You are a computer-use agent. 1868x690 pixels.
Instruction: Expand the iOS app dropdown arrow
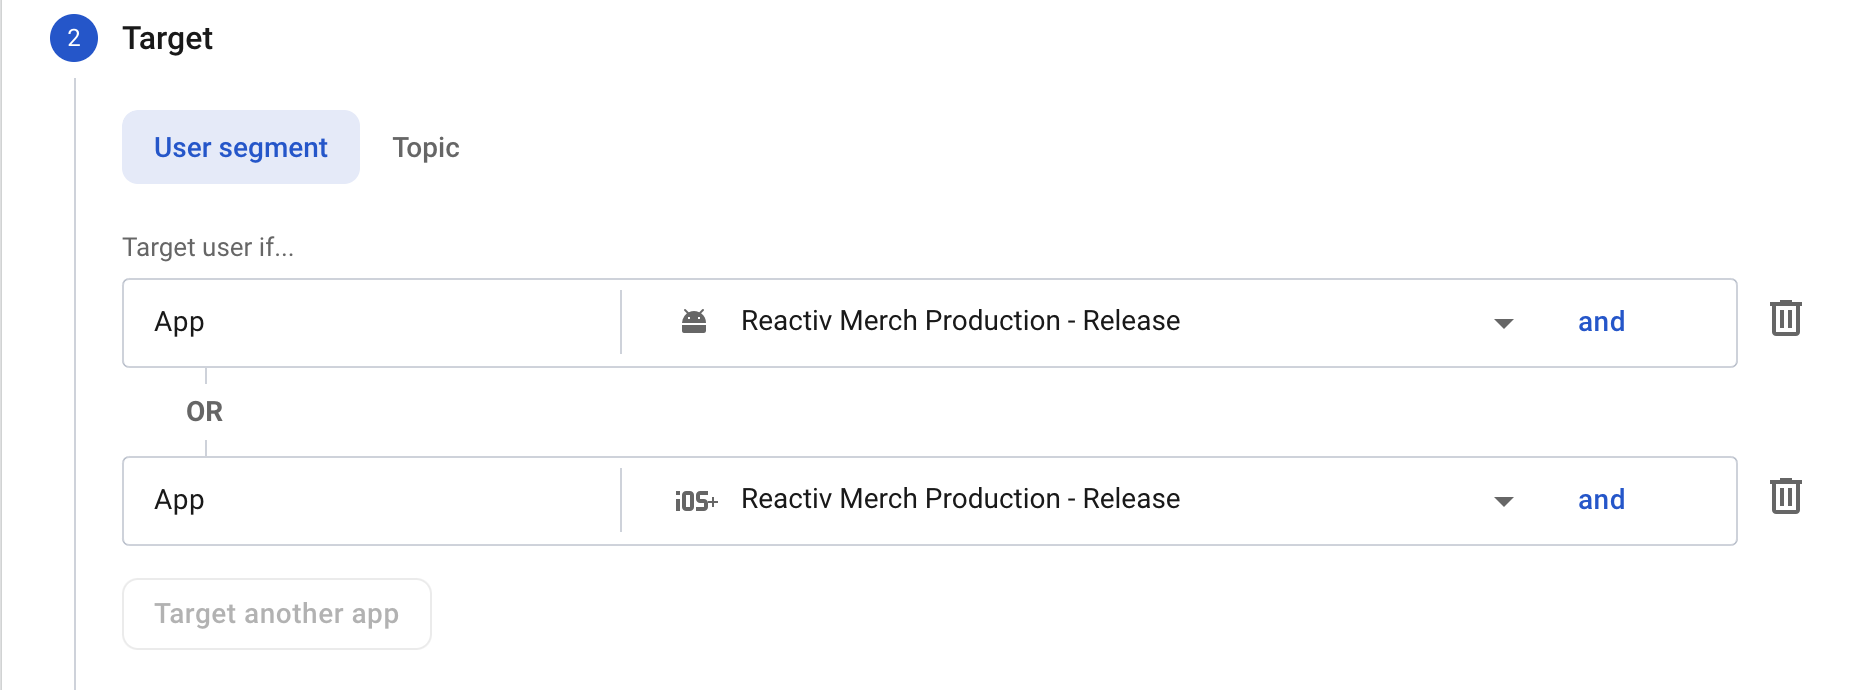[x=1503, y=501]
